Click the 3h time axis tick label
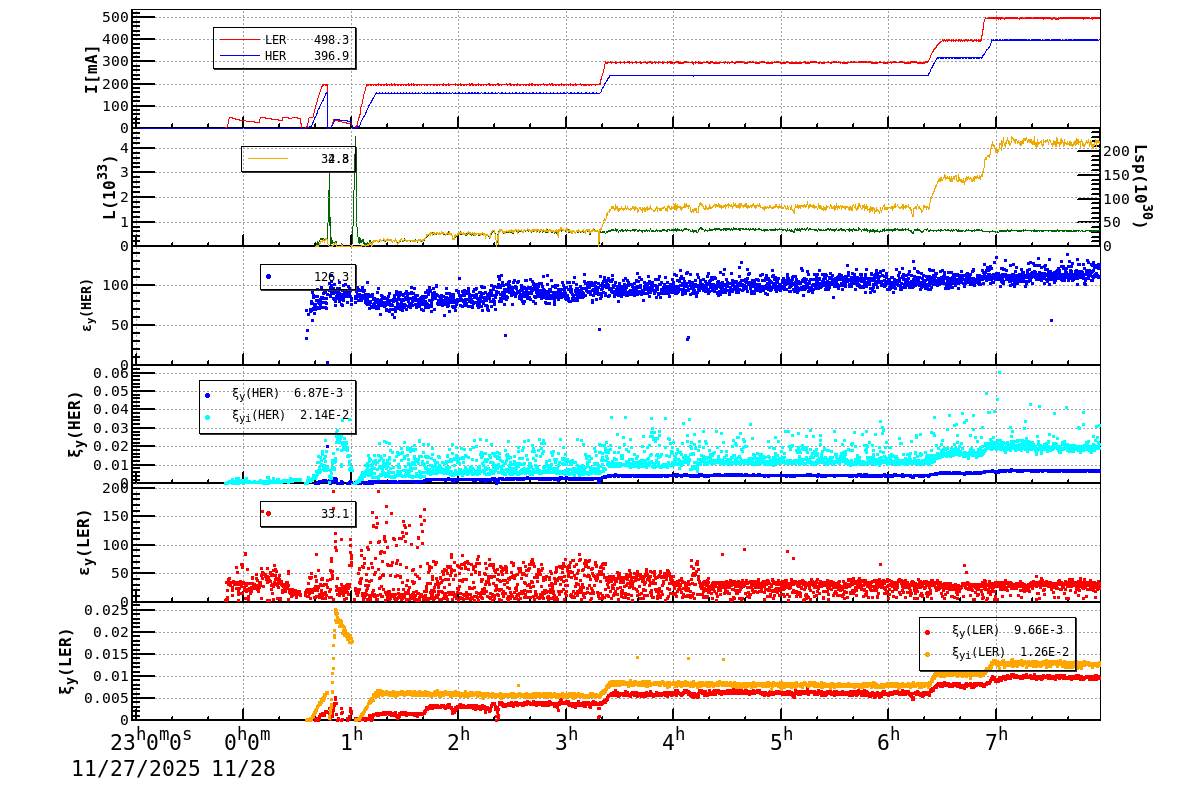The width and height of the screenshot is (1200, 798). click(566, 742)
